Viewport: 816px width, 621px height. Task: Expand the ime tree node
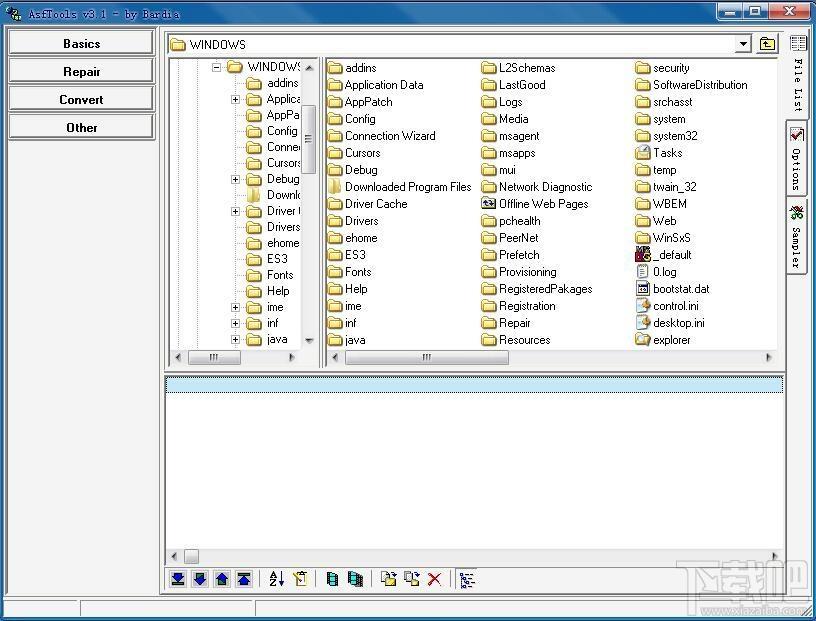tap(235, 308)
